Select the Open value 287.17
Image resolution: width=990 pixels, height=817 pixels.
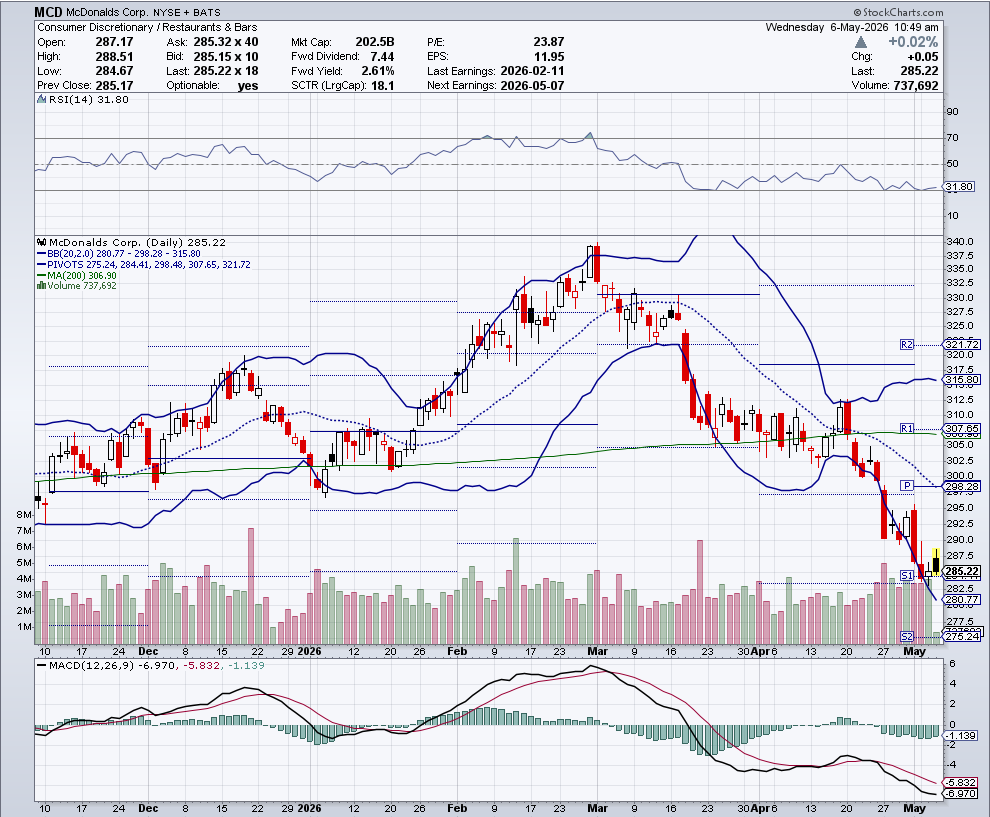[x=114, y=42]
